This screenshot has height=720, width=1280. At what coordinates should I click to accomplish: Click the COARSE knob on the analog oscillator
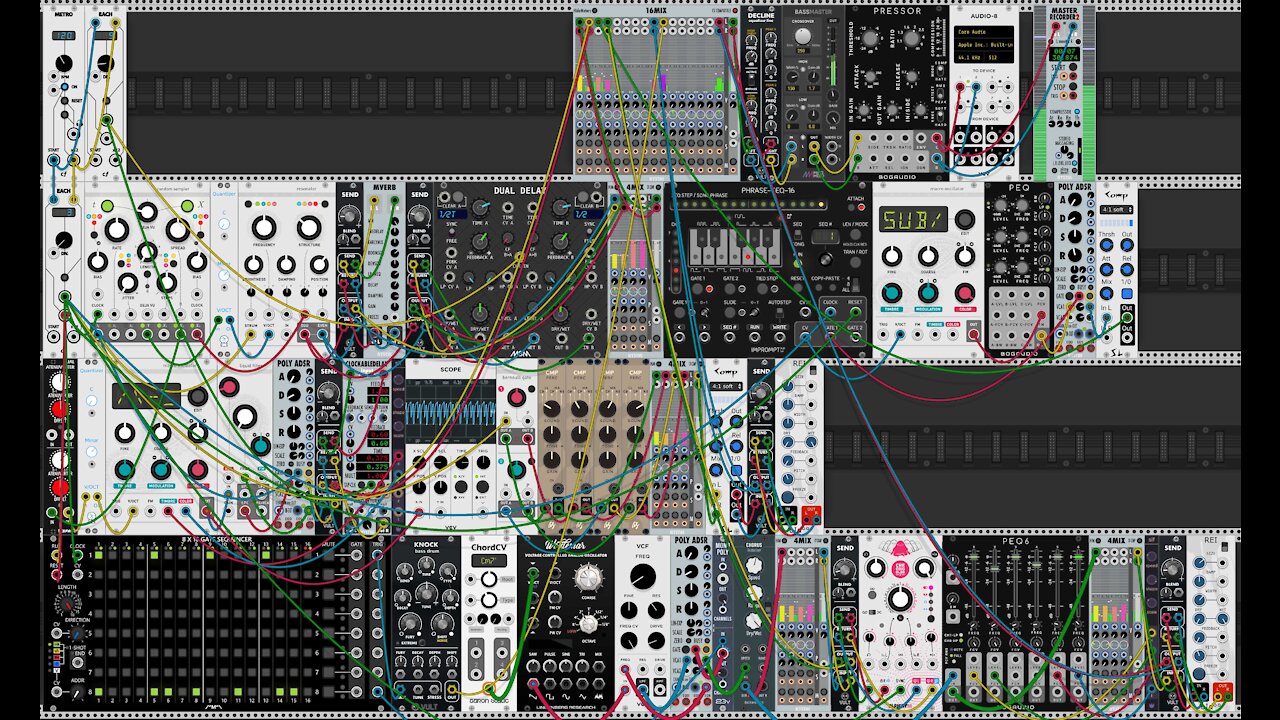pyautogui.click(x=589, y=577)
